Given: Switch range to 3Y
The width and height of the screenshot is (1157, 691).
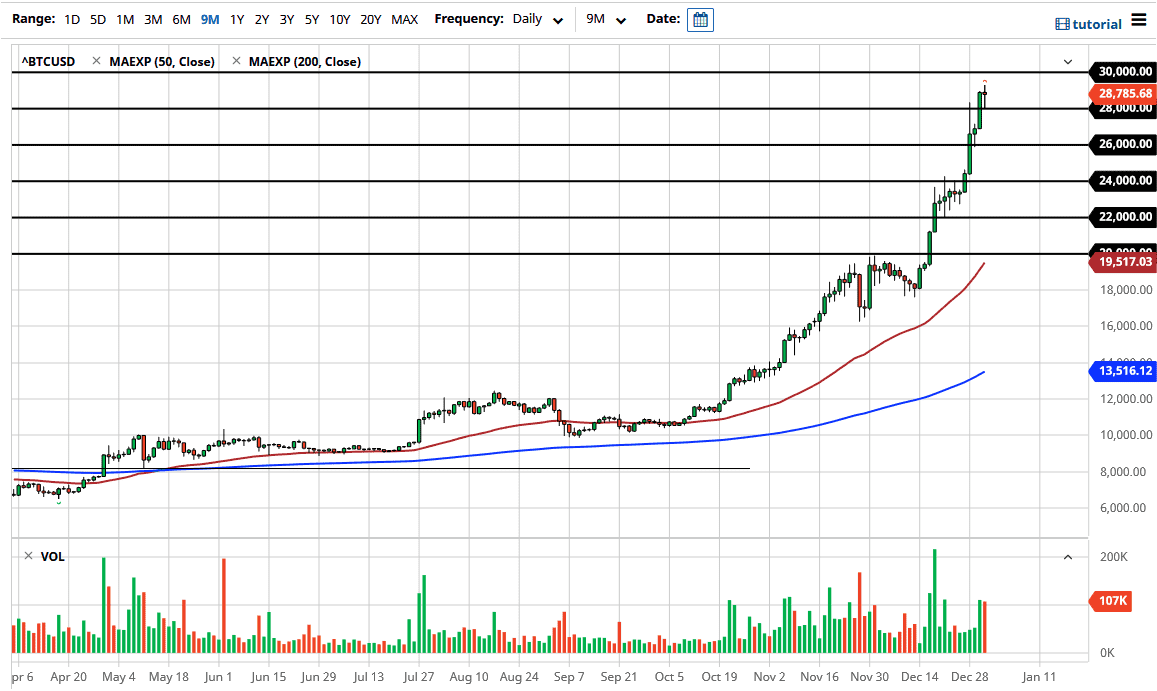Looking at the screenshot, I should [287, 20].
